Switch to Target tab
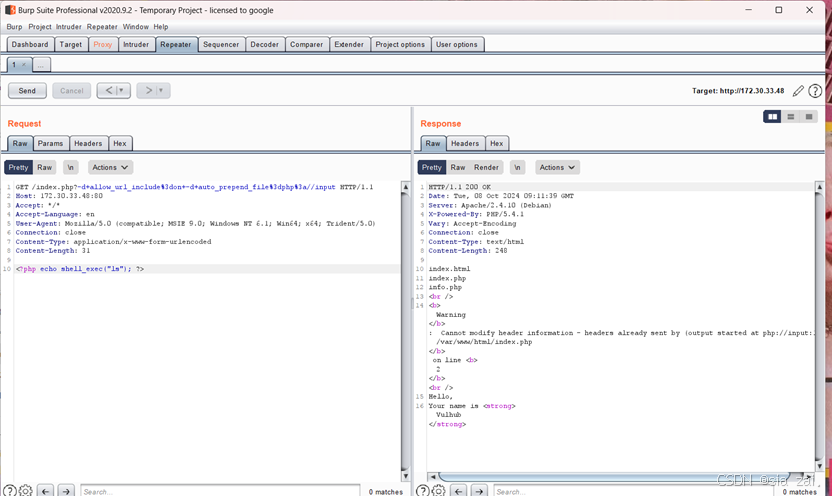The image size is (832, 496). 71,45
